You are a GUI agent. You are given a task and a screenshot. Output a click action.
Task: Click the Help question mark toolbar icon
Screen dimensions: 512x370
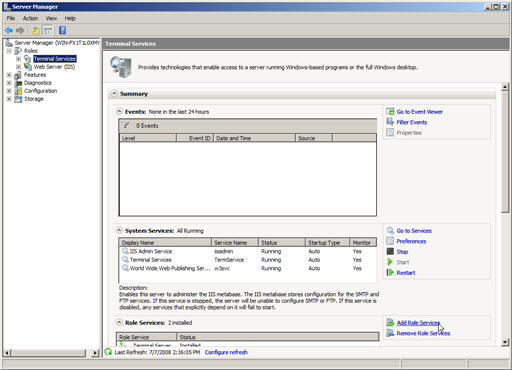[x=62, y=30]
